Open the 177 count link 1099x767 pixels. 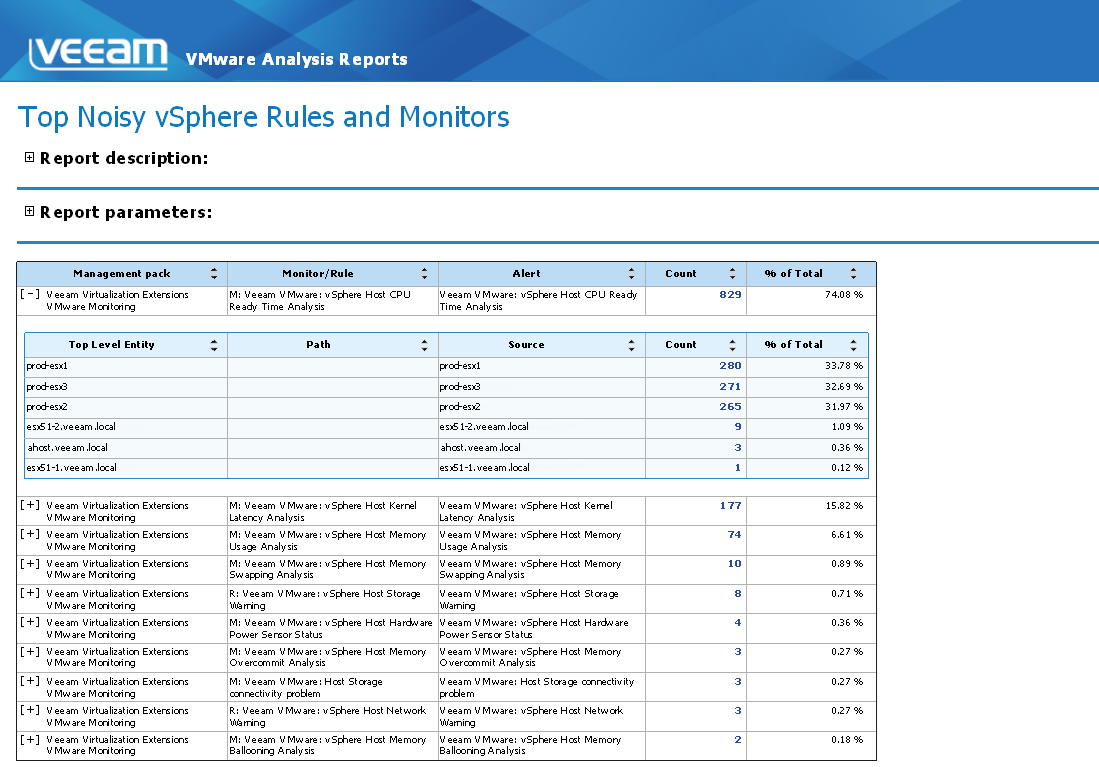(730, 505)
